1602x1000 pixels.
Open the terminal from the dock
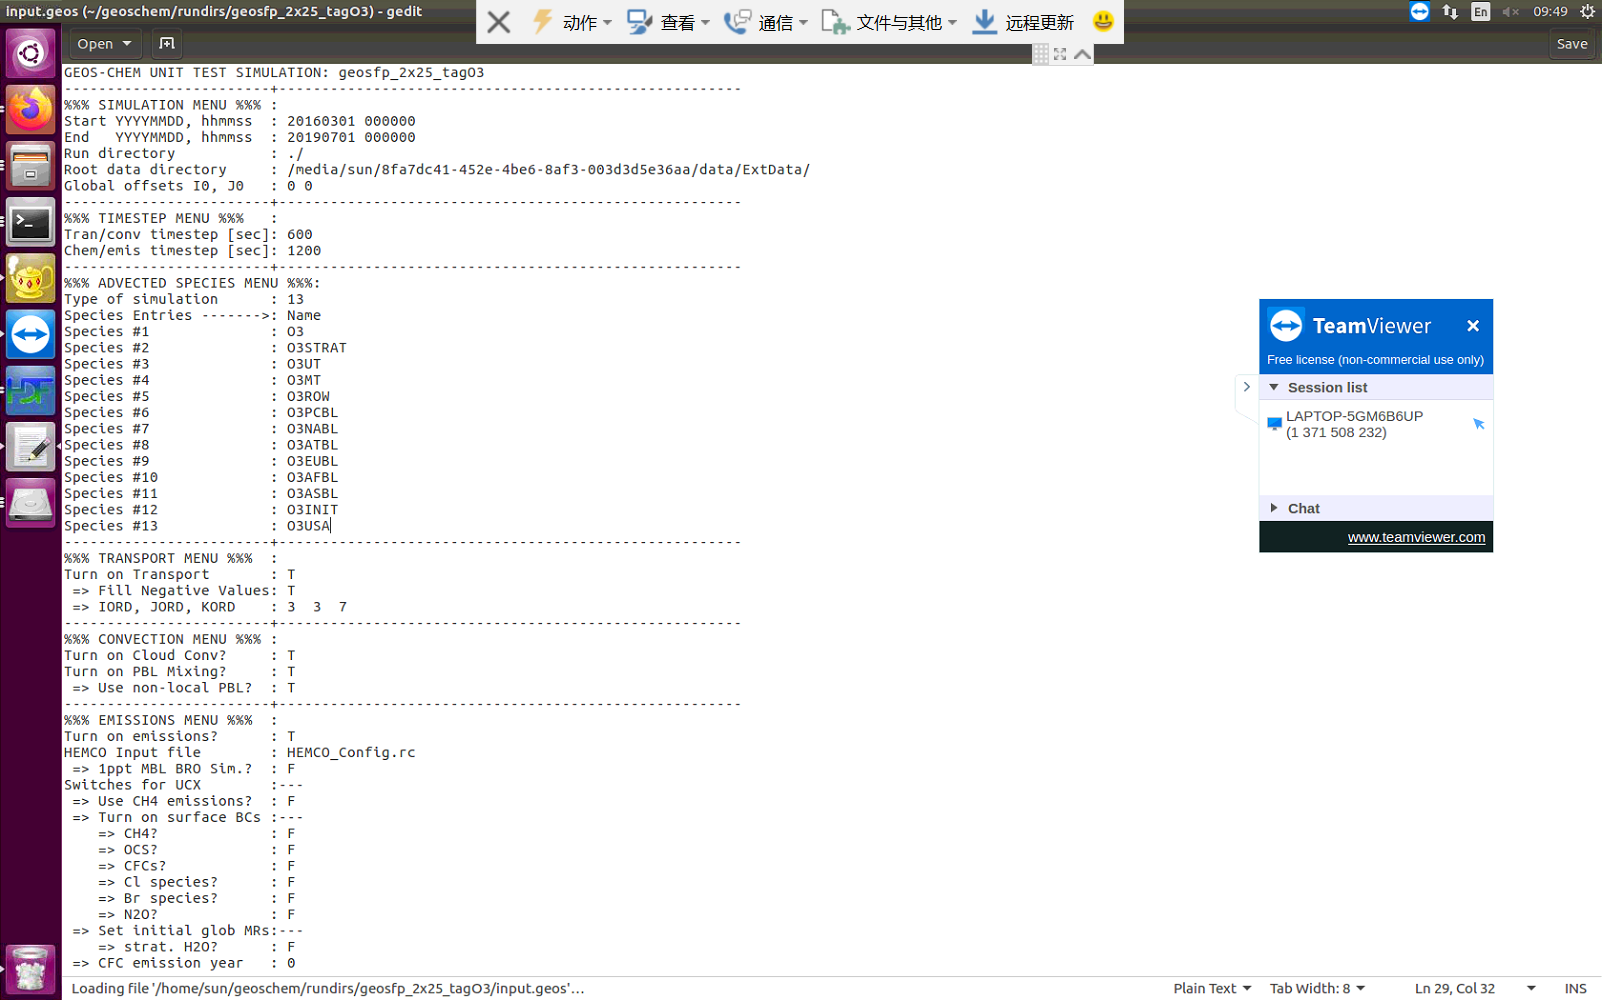30,222
